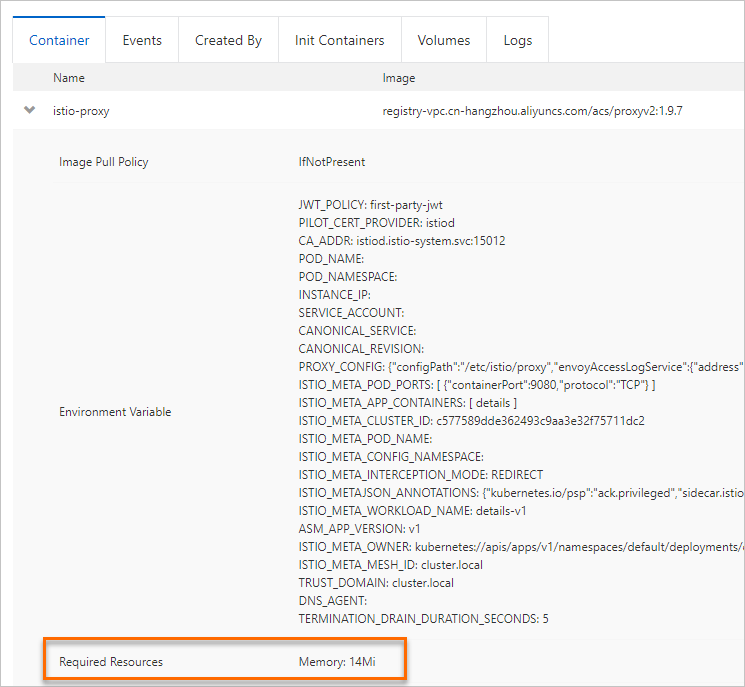Click the CA_ADDR istiod.istio-system.svc:15012 line
This screenshot has width=745, height=687.
point(401,241)
